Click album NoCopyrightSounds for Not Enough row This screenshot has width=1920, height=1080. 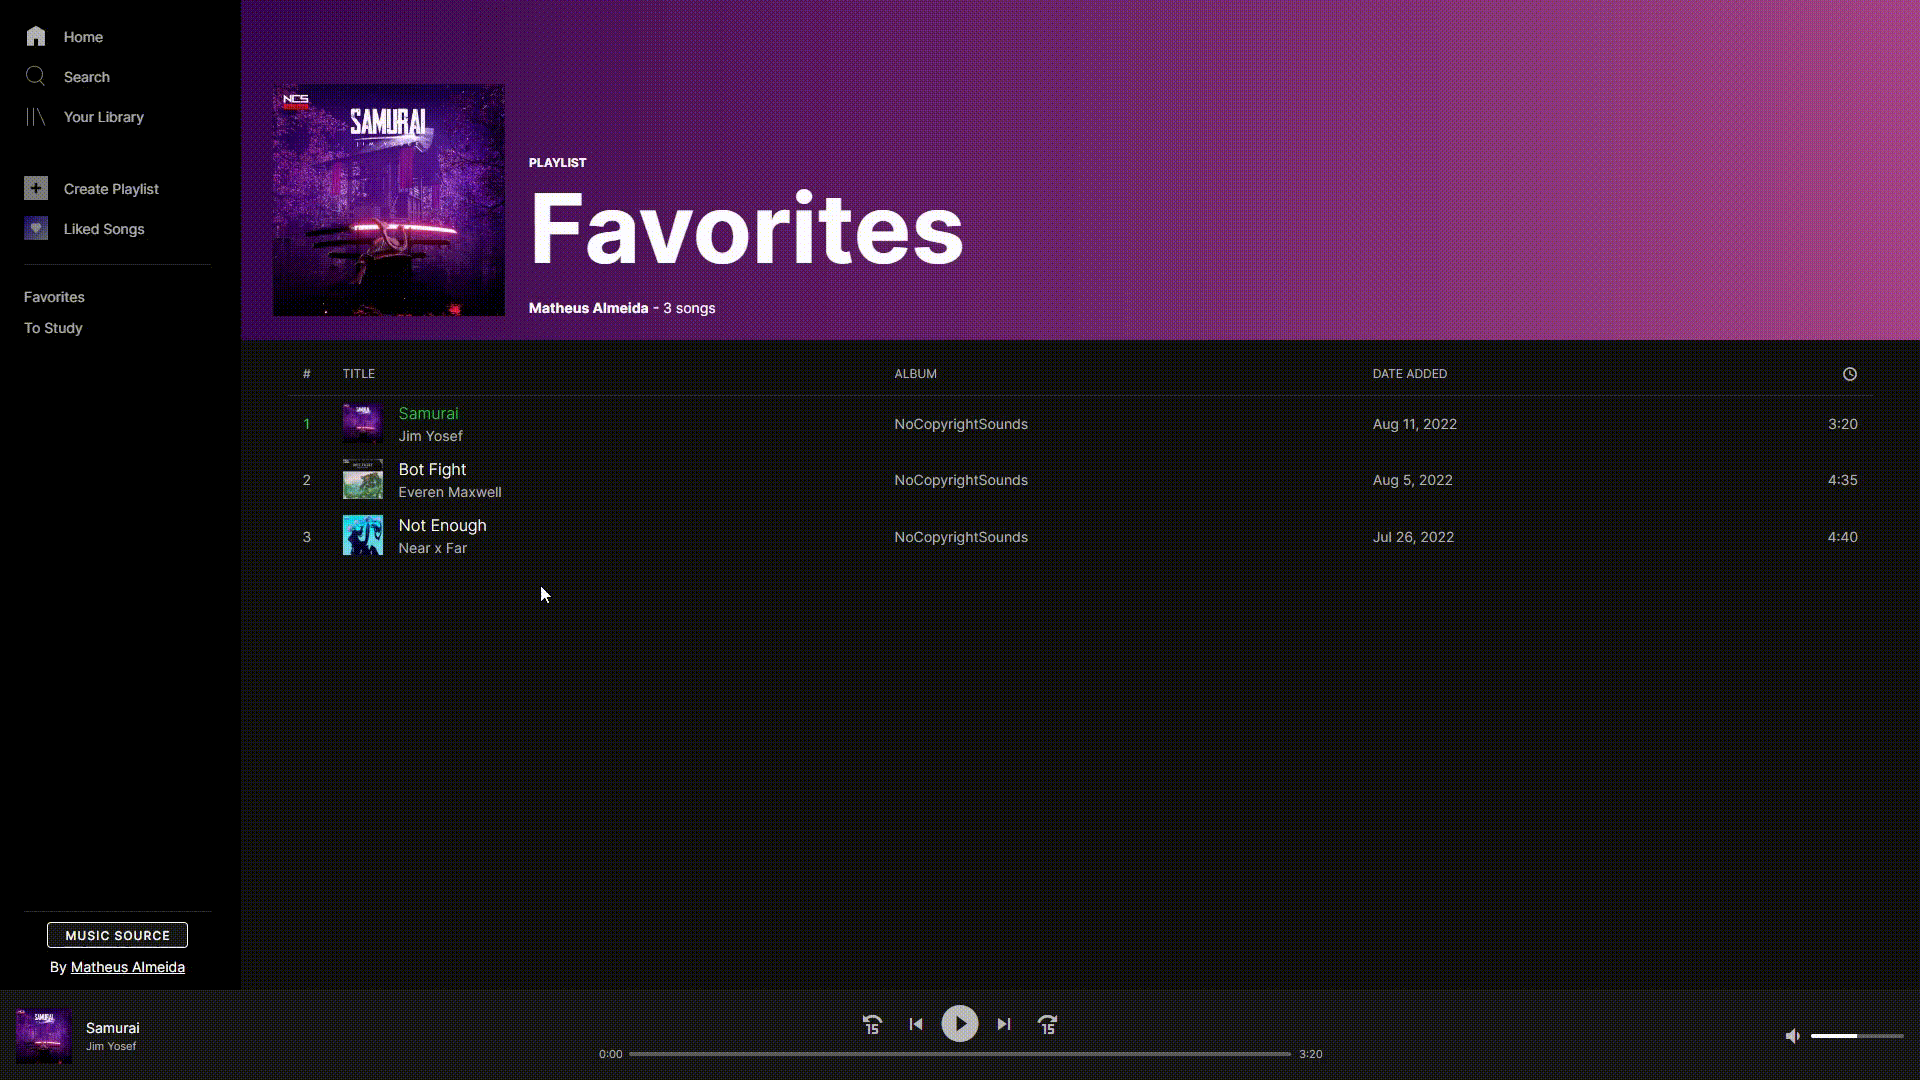tap(961, 537)
